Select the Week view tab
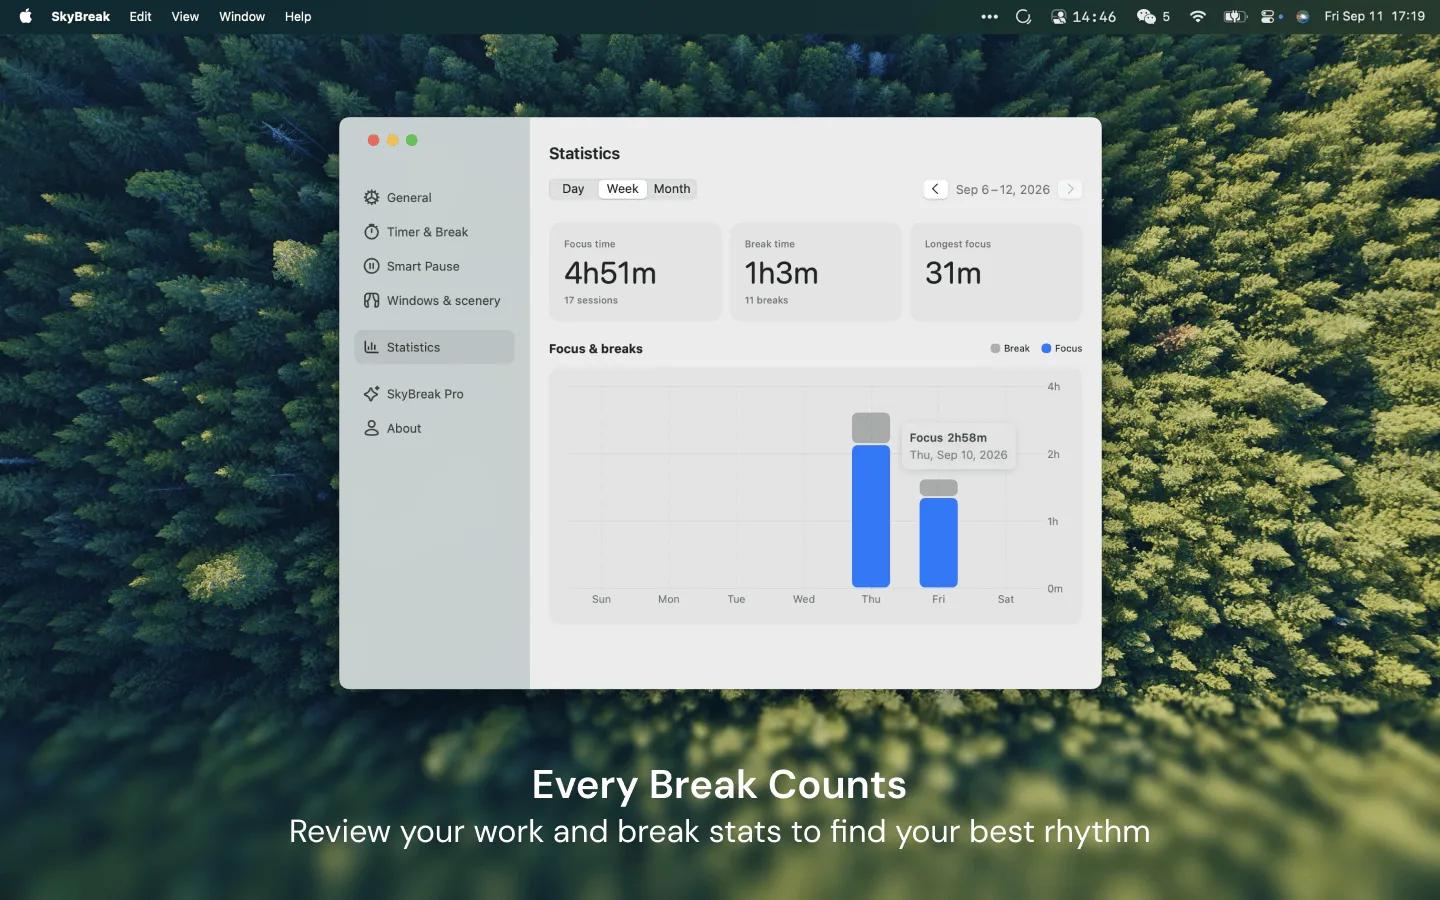Viewport: 1440px width, 900px height. [622, 189]
